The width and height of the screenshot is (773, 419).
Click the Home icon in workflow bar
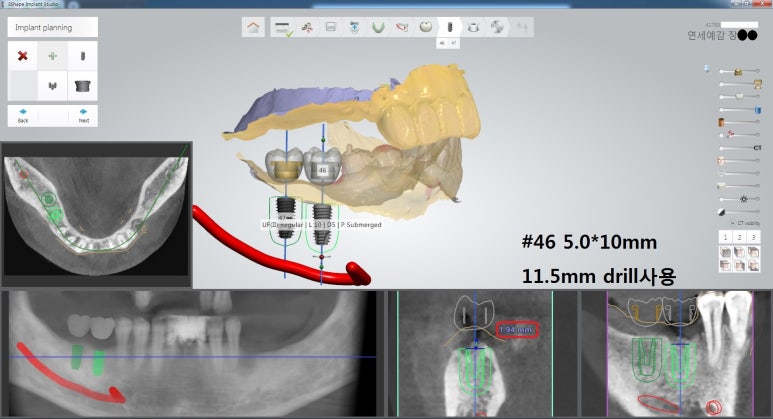pyautogui.click(x=254, y=28)
